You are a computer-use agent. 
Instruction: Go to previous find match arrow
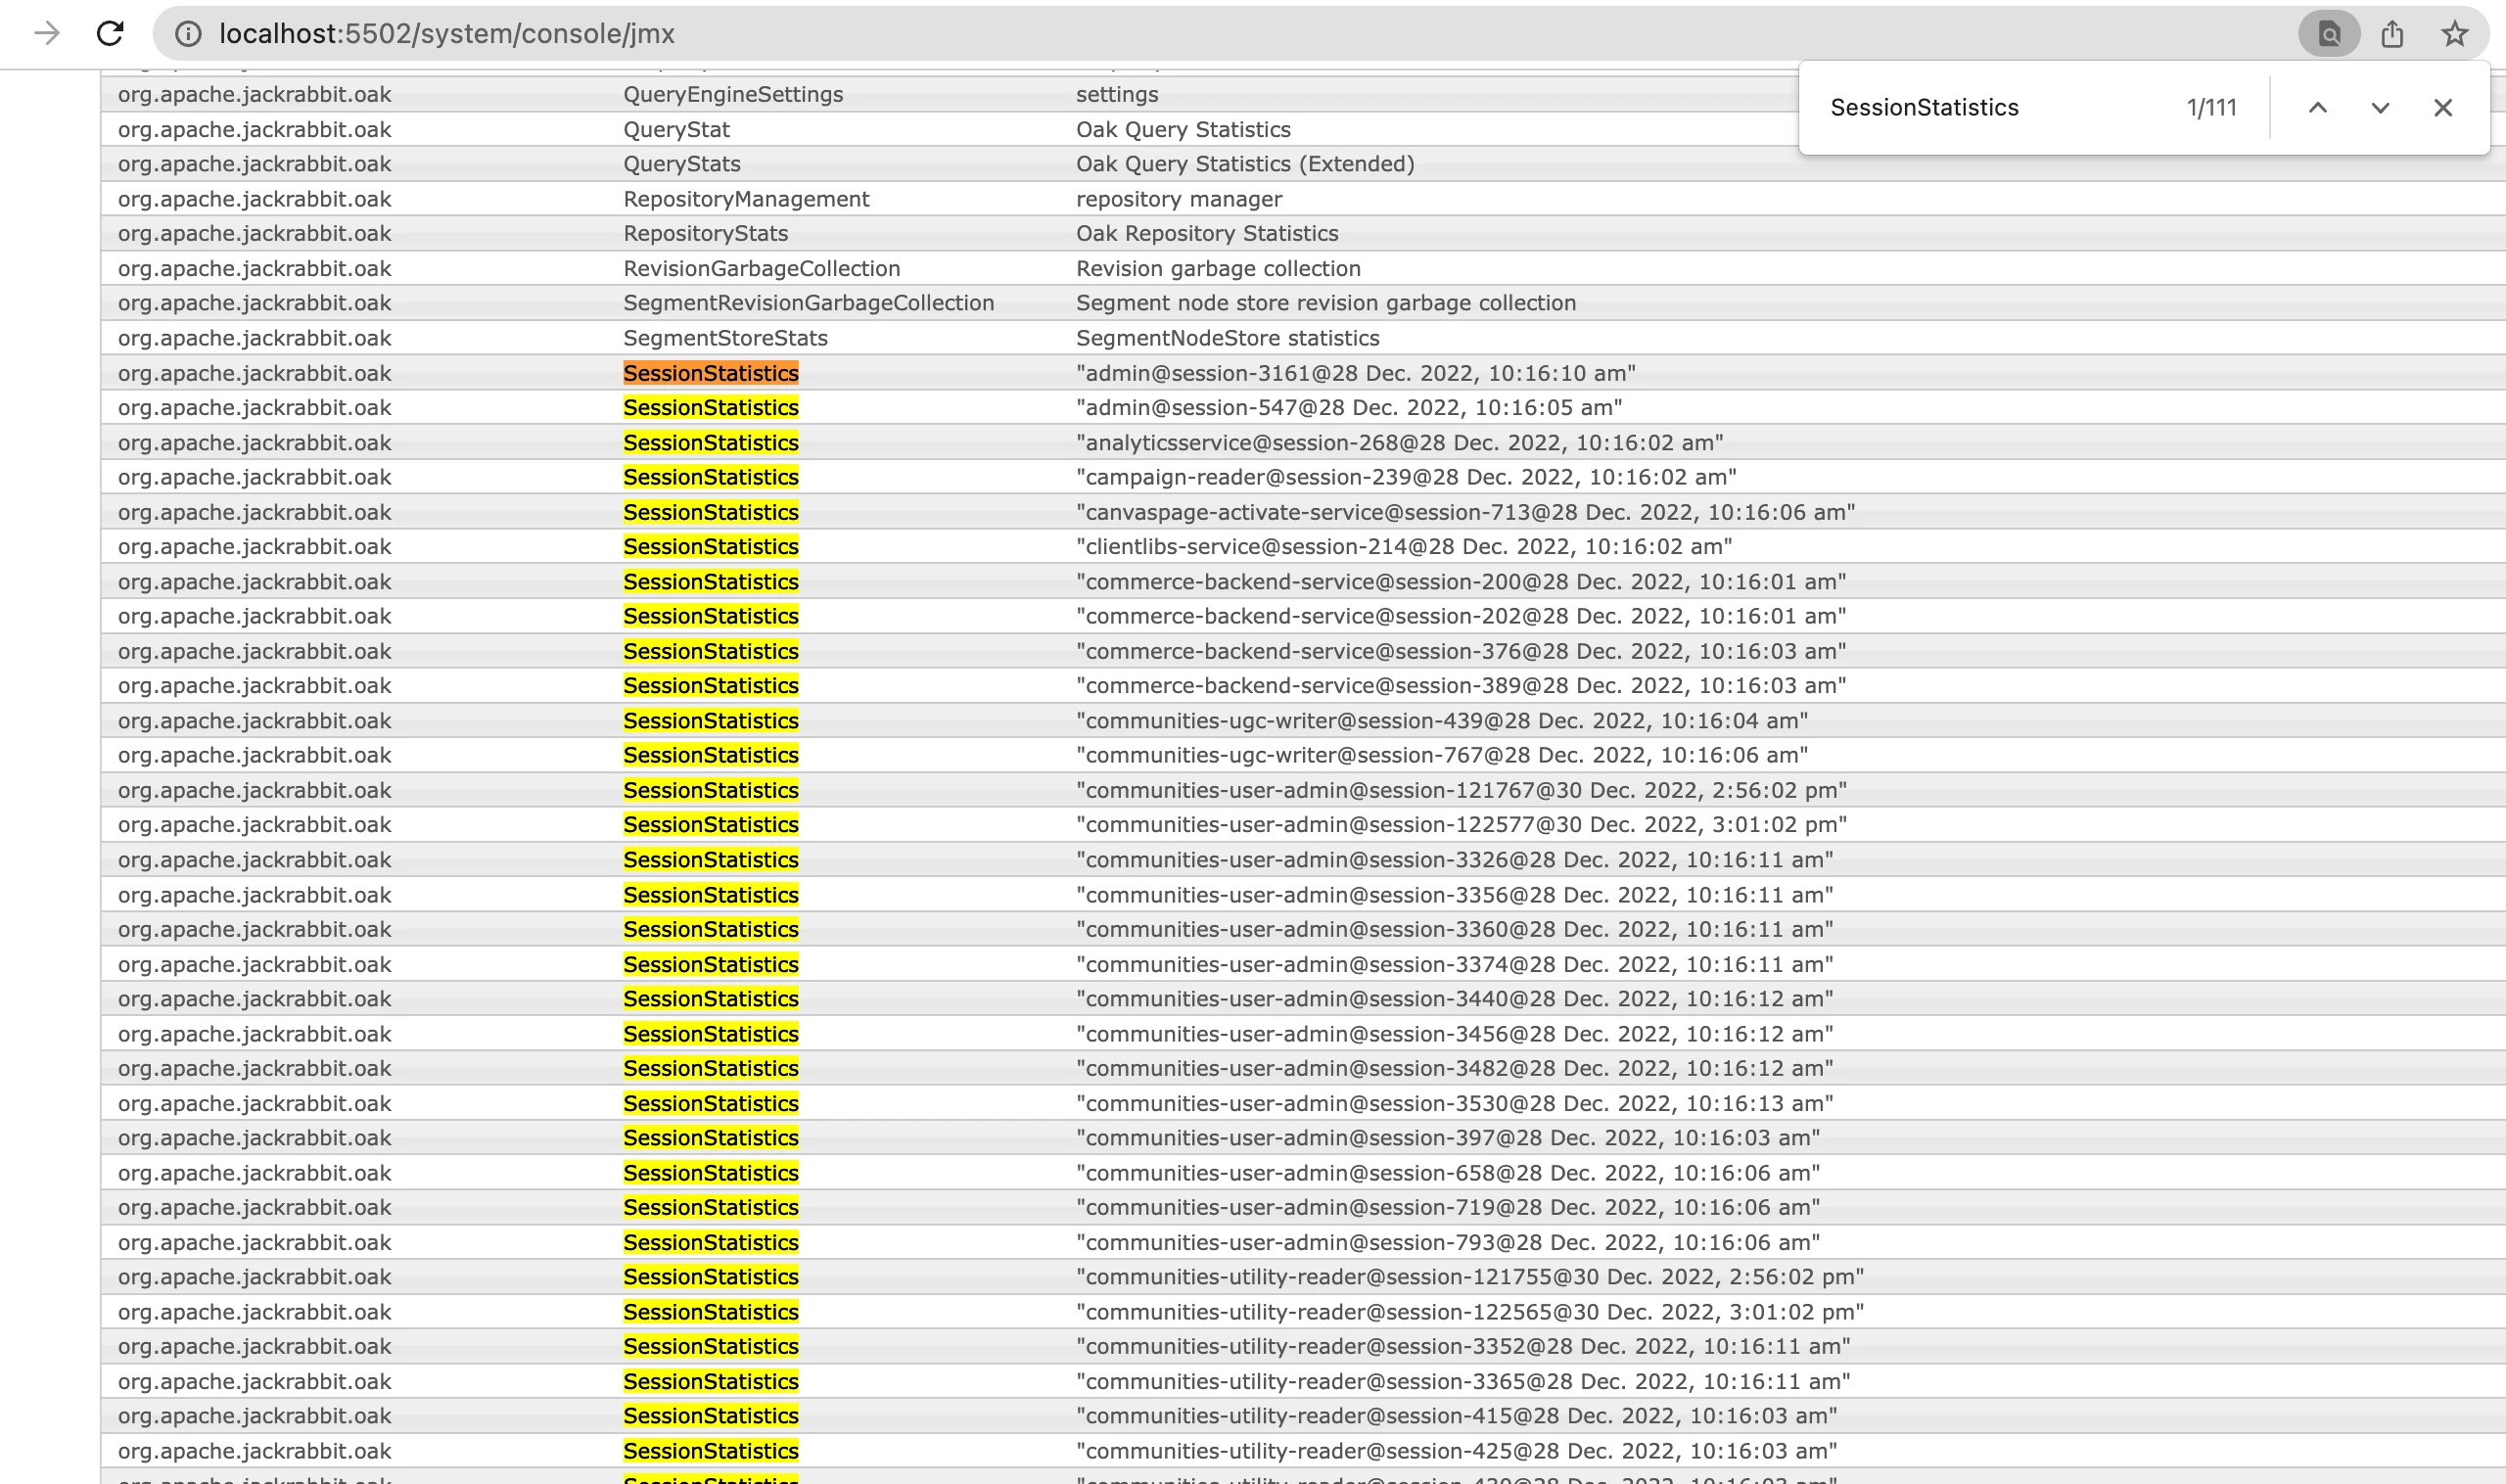[x=2317, y=108]
